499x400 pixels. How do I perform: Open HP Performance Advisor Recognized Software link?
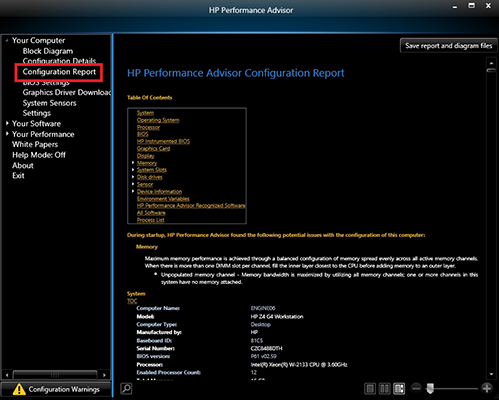191,206
